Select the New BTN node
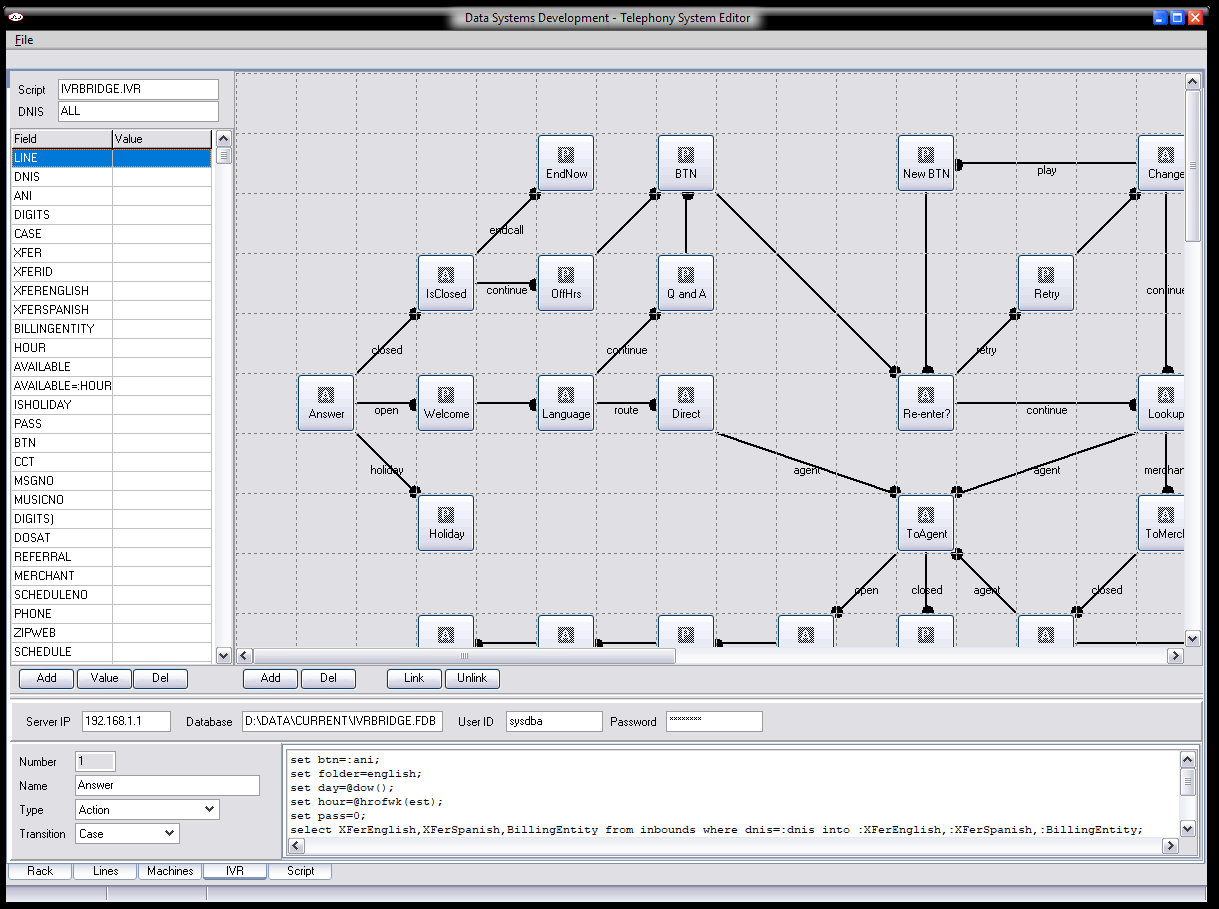The width and height of the screenshot is (1219, 909). (926, 163)
